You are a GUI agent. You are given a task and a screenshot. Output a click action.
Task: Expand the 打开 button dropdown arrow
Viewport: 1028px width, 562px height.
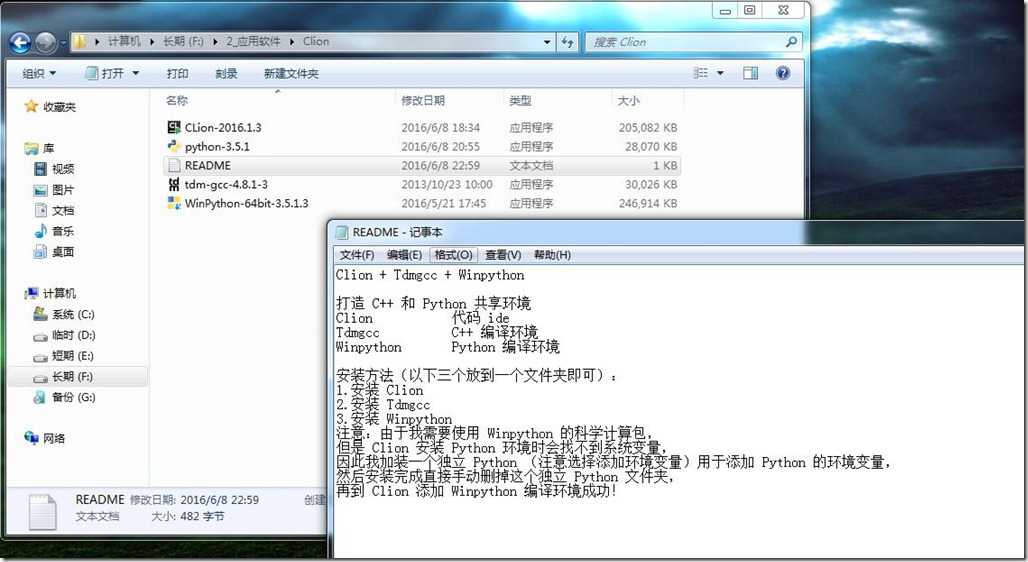[136, 73]
